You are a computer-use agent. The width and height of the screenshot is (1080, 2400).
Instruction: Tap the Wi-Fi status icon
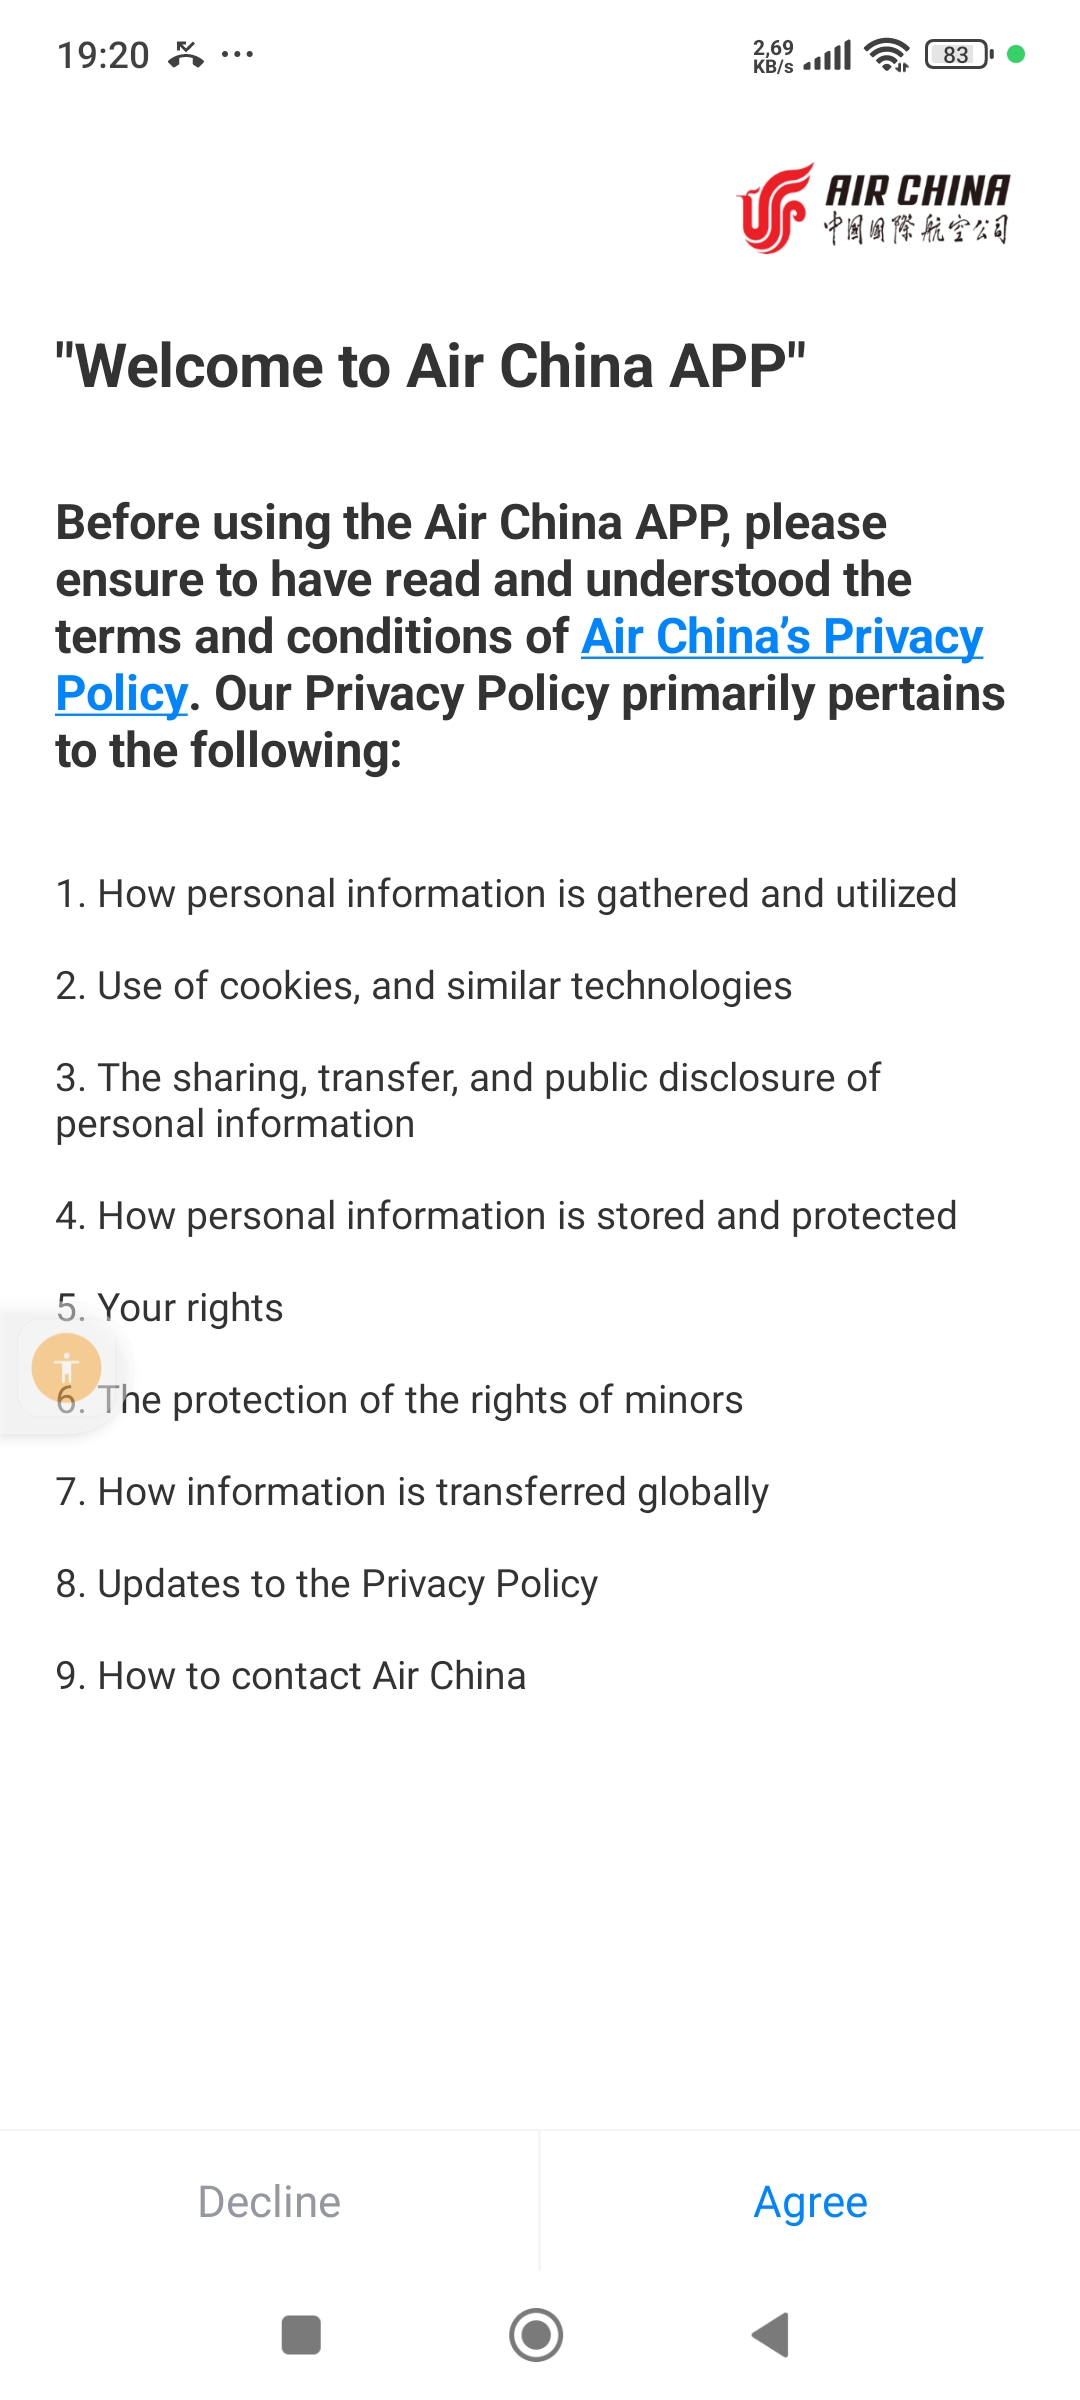pyautogui.click(x=887, y=55)
